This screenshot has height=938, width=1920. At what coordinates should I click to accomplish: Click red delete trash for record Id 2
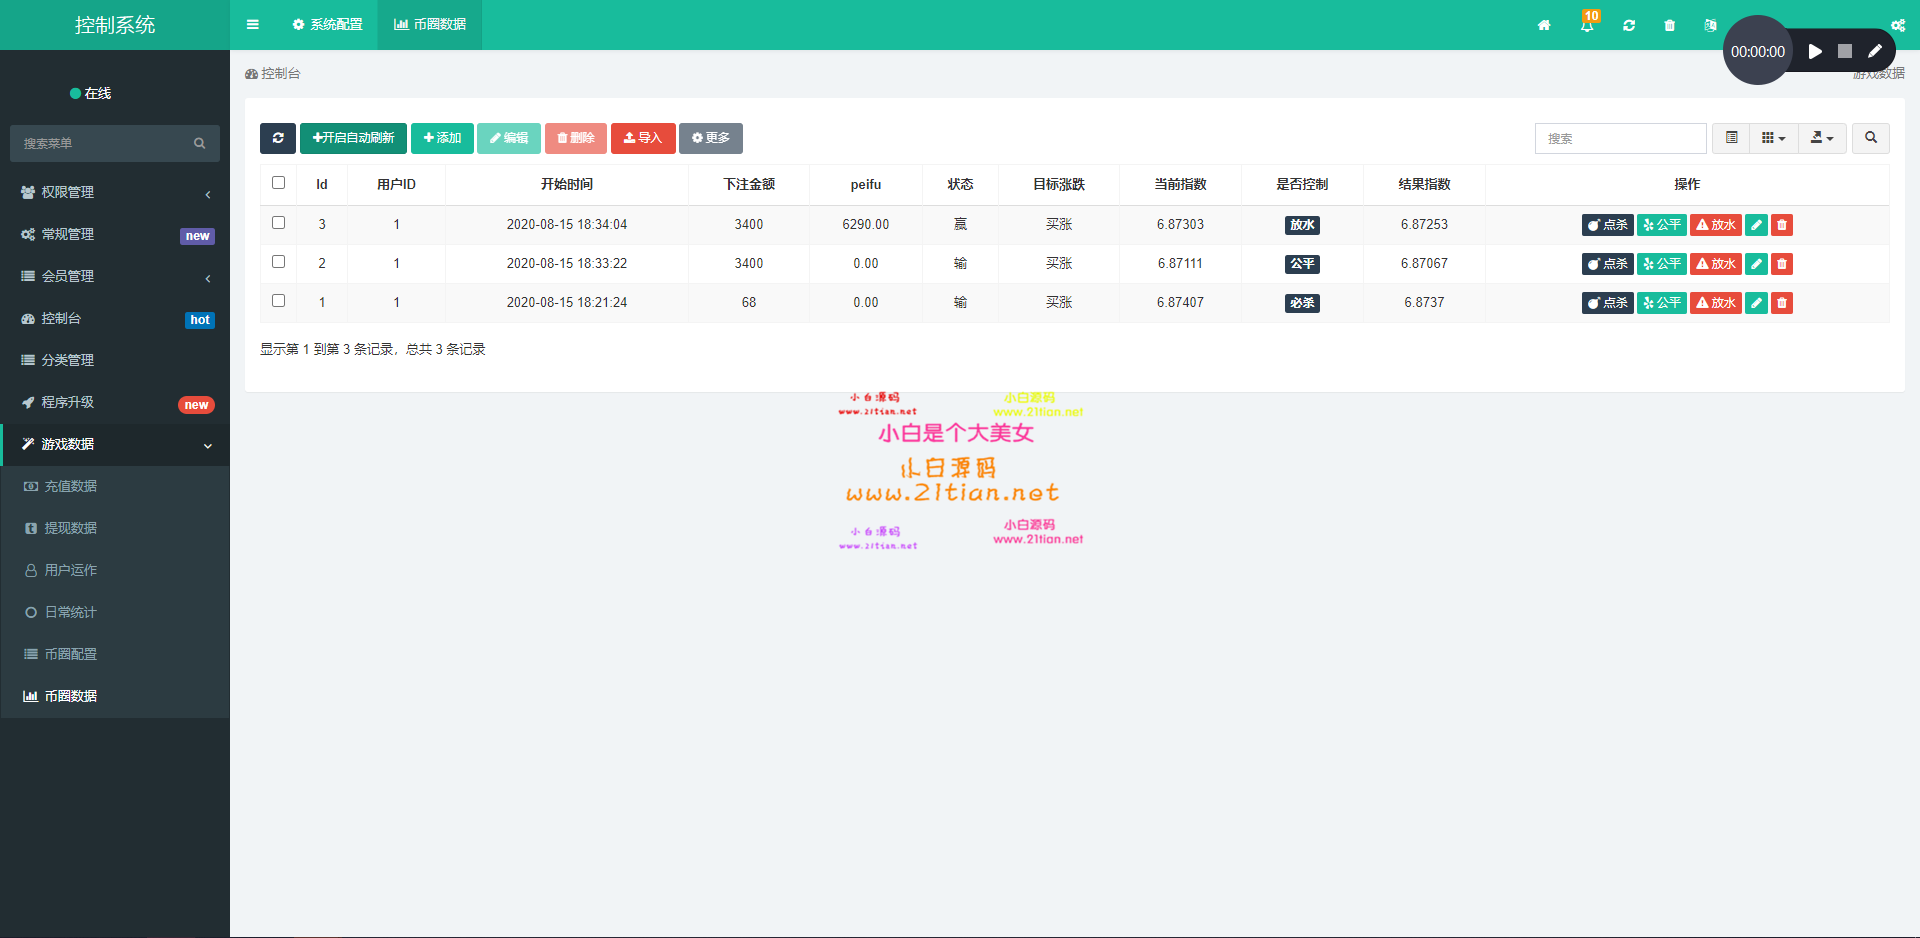(1782, 264)
